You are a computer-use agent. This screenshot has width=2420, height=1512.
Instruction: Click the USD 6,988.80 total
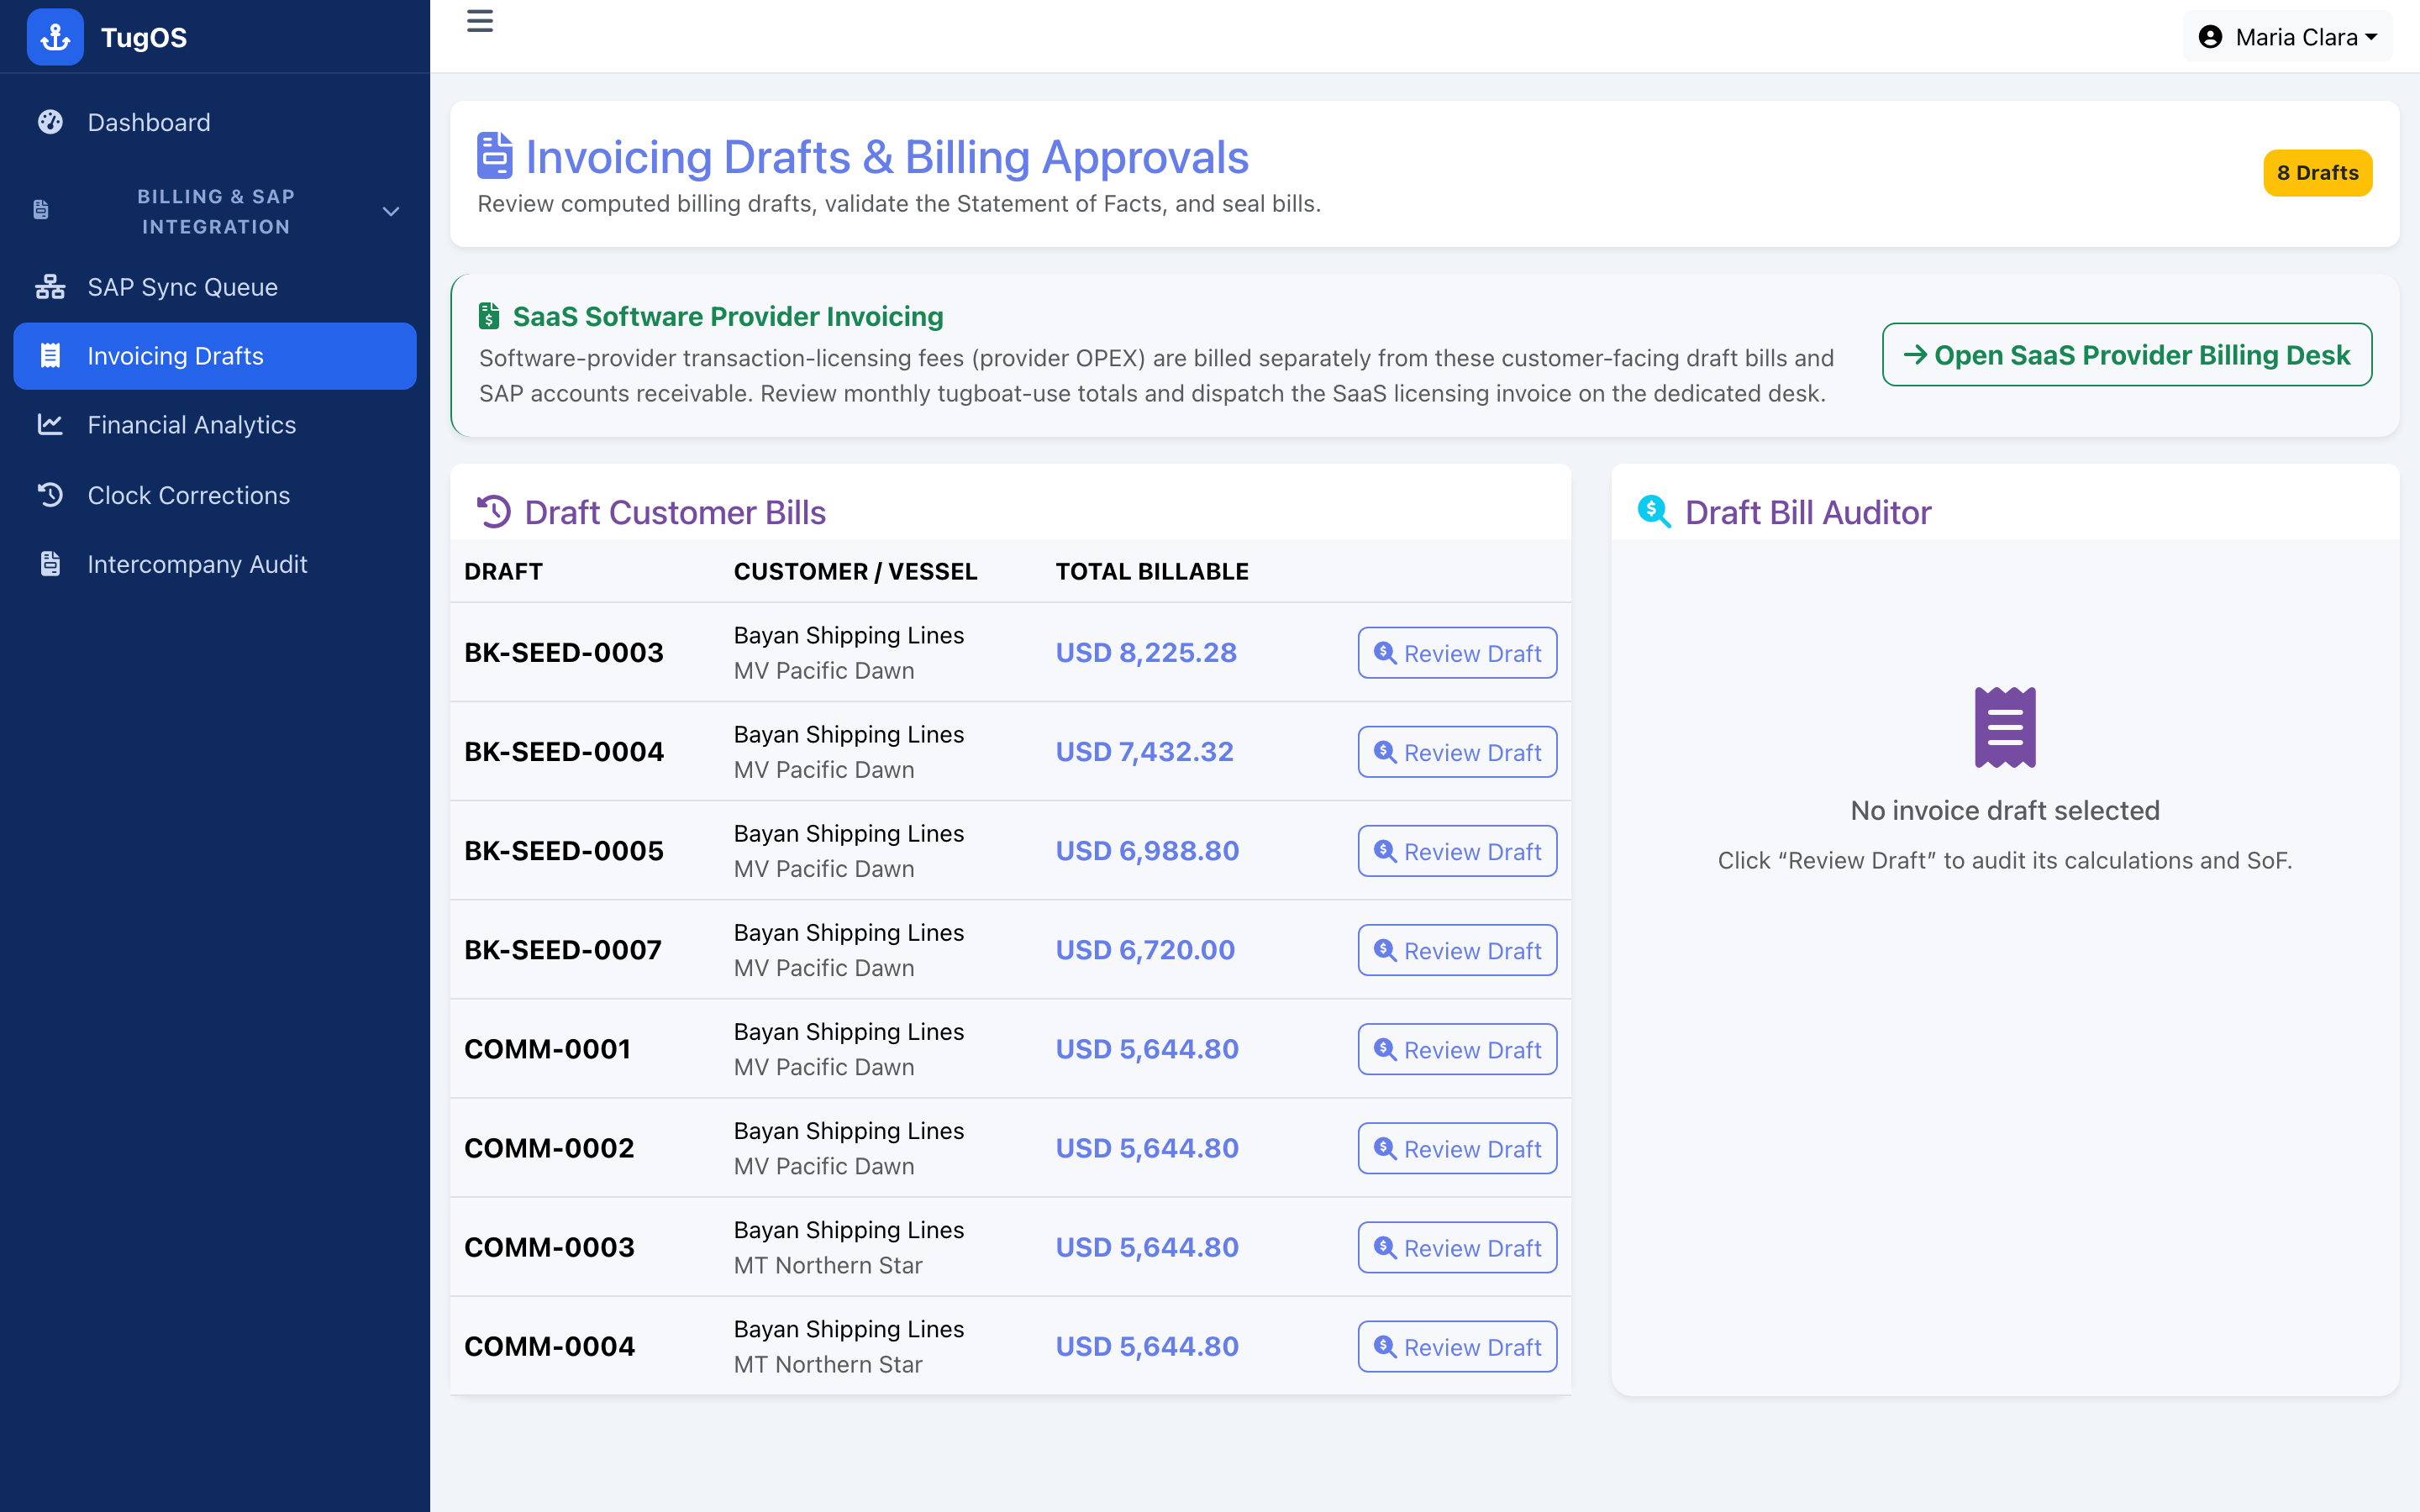tap(1147, 850)
